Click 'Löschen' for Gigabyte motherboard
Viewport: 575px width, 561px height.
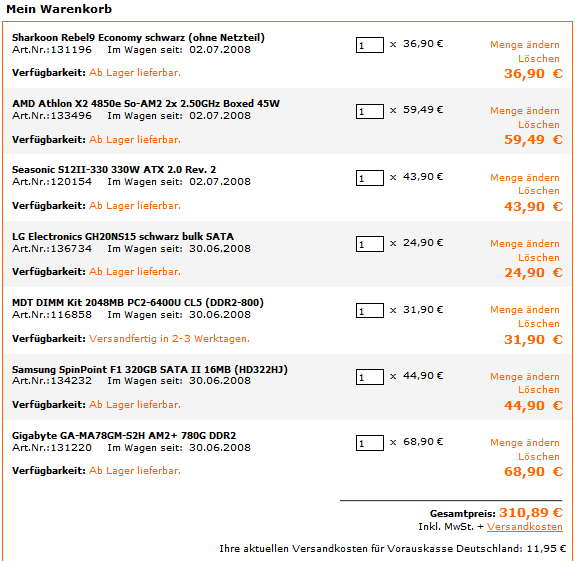click(x=539, y=457)
